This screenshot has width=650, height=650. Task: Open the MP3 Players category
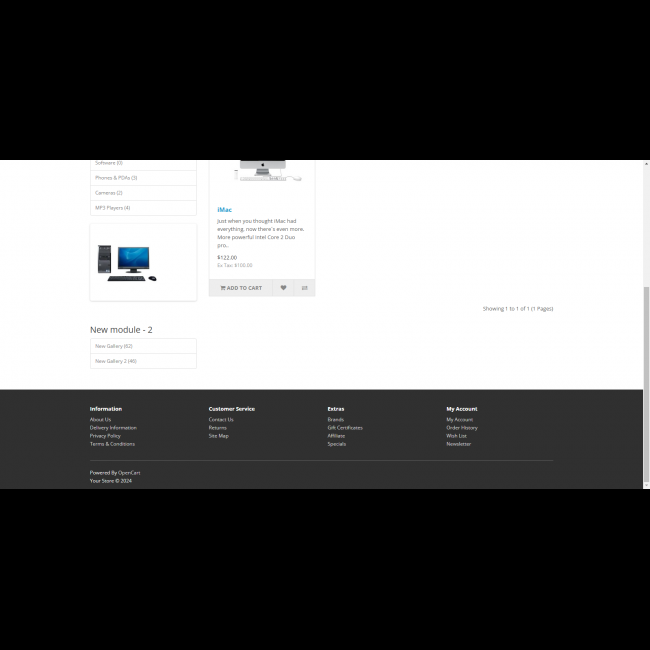pyautogui.click(x=113, y=208)
